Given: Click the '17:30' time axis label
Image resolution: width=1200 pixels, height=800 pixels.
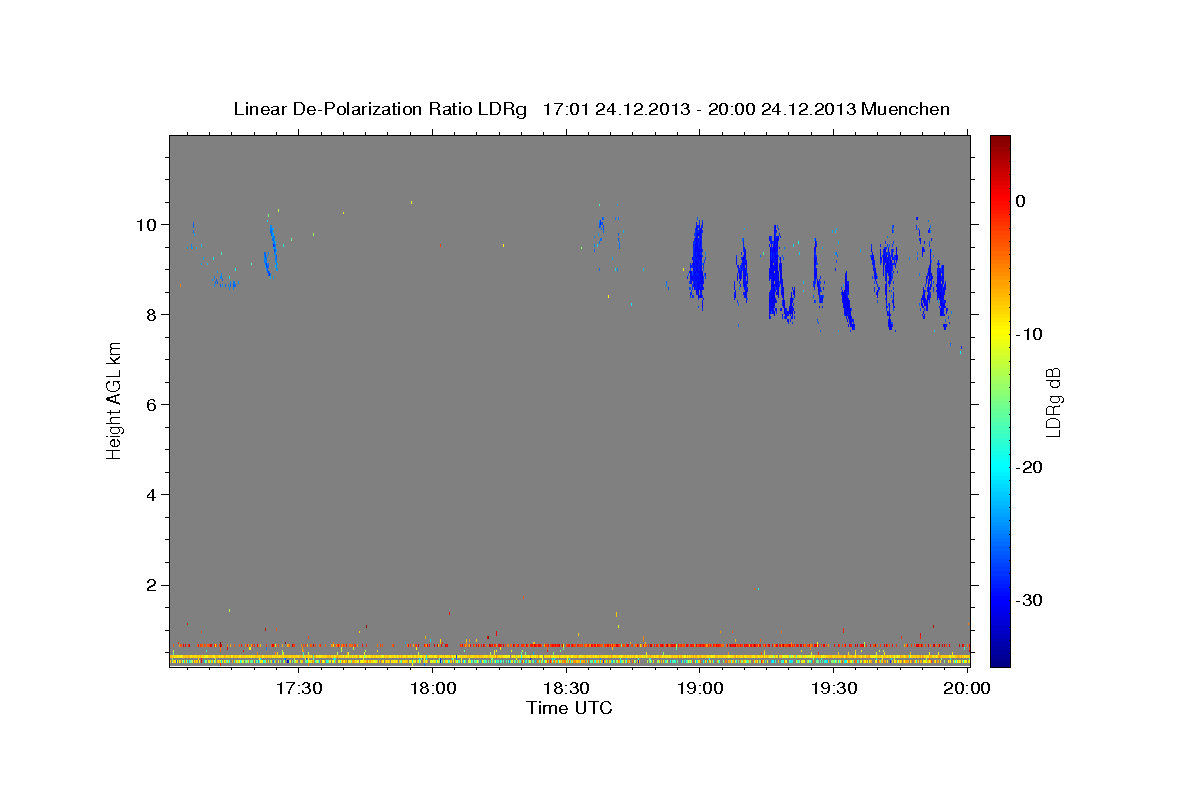Looking at the screenshot, I should coord(299,688).
